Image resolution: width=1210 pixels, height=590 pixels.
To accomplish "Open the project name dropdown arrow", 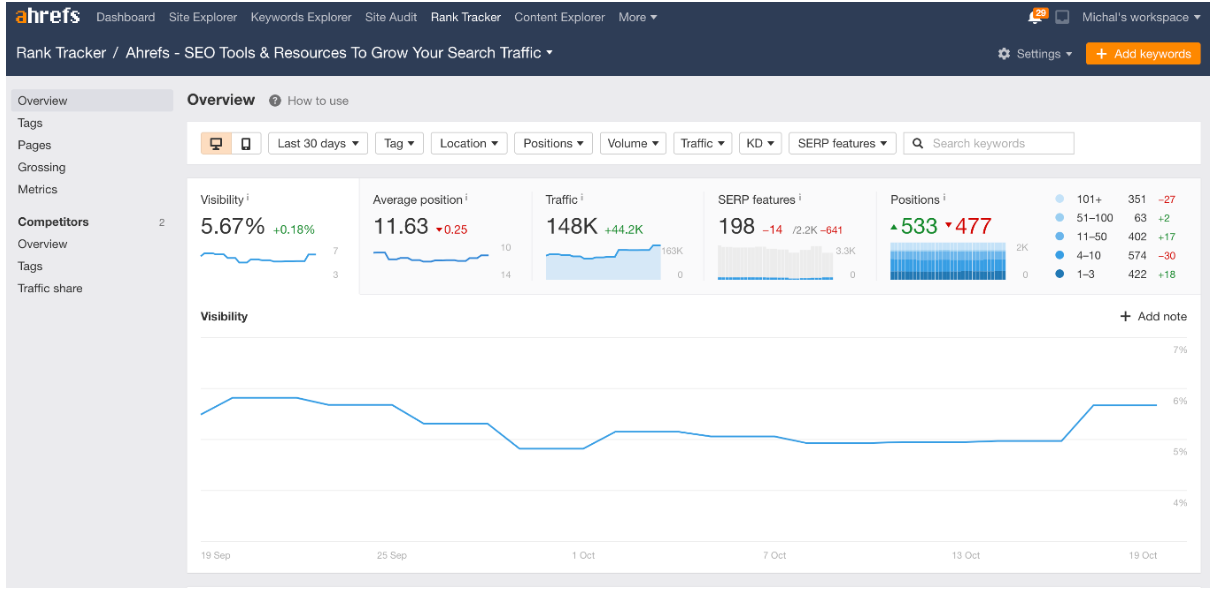I will tap(549, 53).
